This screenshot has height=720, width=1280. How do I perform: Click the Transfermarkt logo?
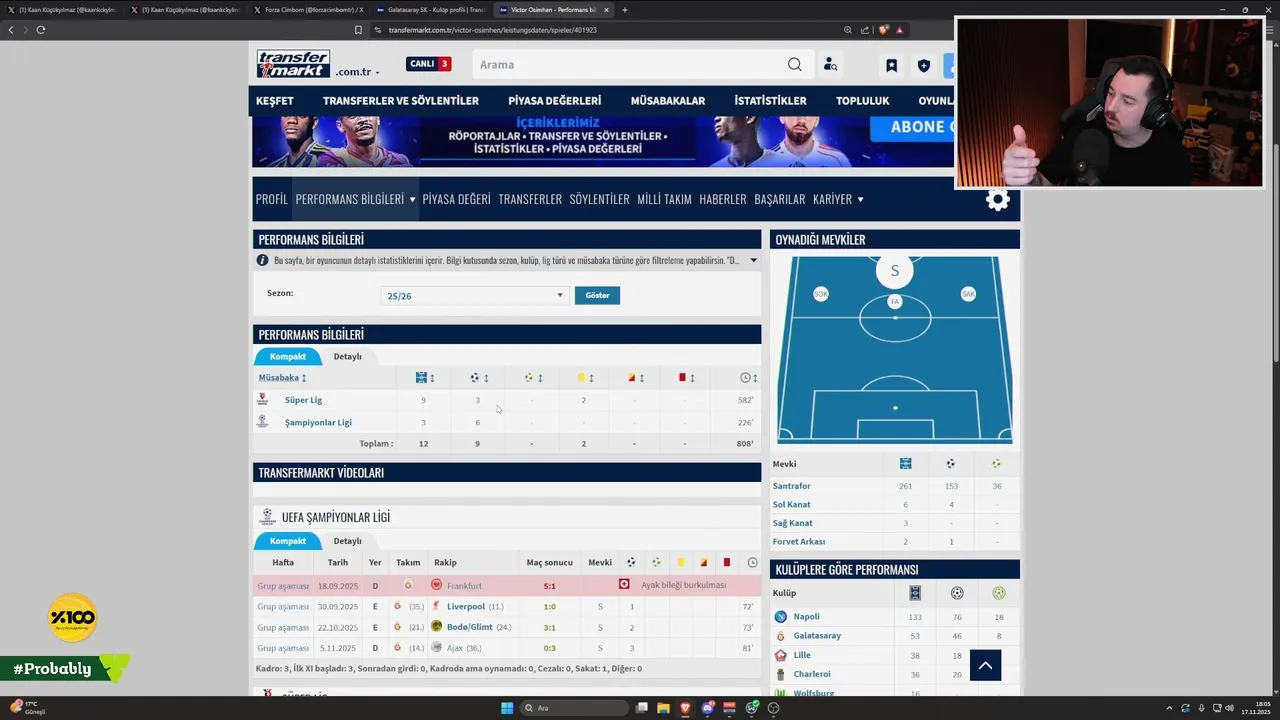tap(293, 64)
